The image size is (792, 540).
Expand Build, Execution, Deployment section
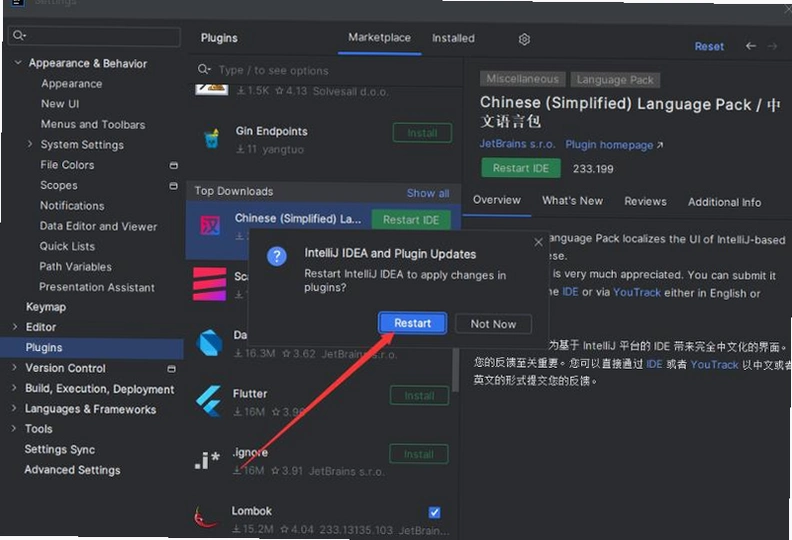14,388
